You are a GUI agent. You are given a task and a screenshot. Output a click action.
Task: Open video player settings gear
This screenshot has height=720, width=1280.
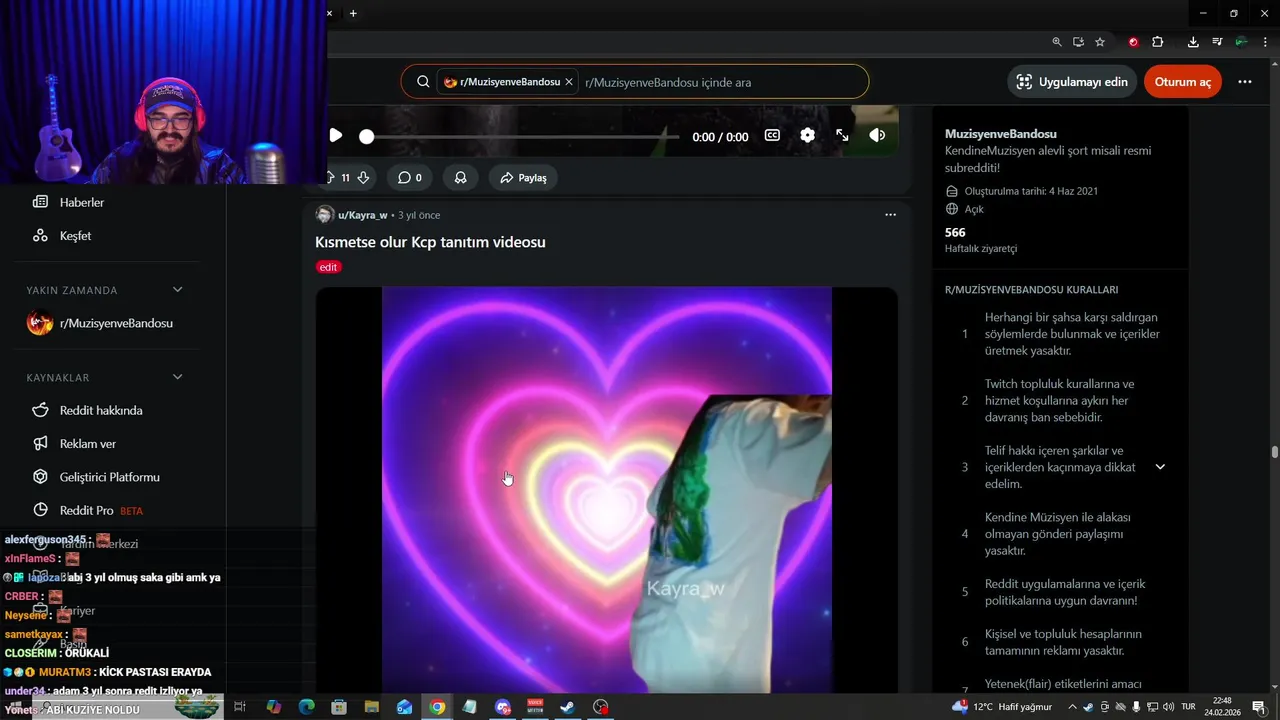(807, 135)
